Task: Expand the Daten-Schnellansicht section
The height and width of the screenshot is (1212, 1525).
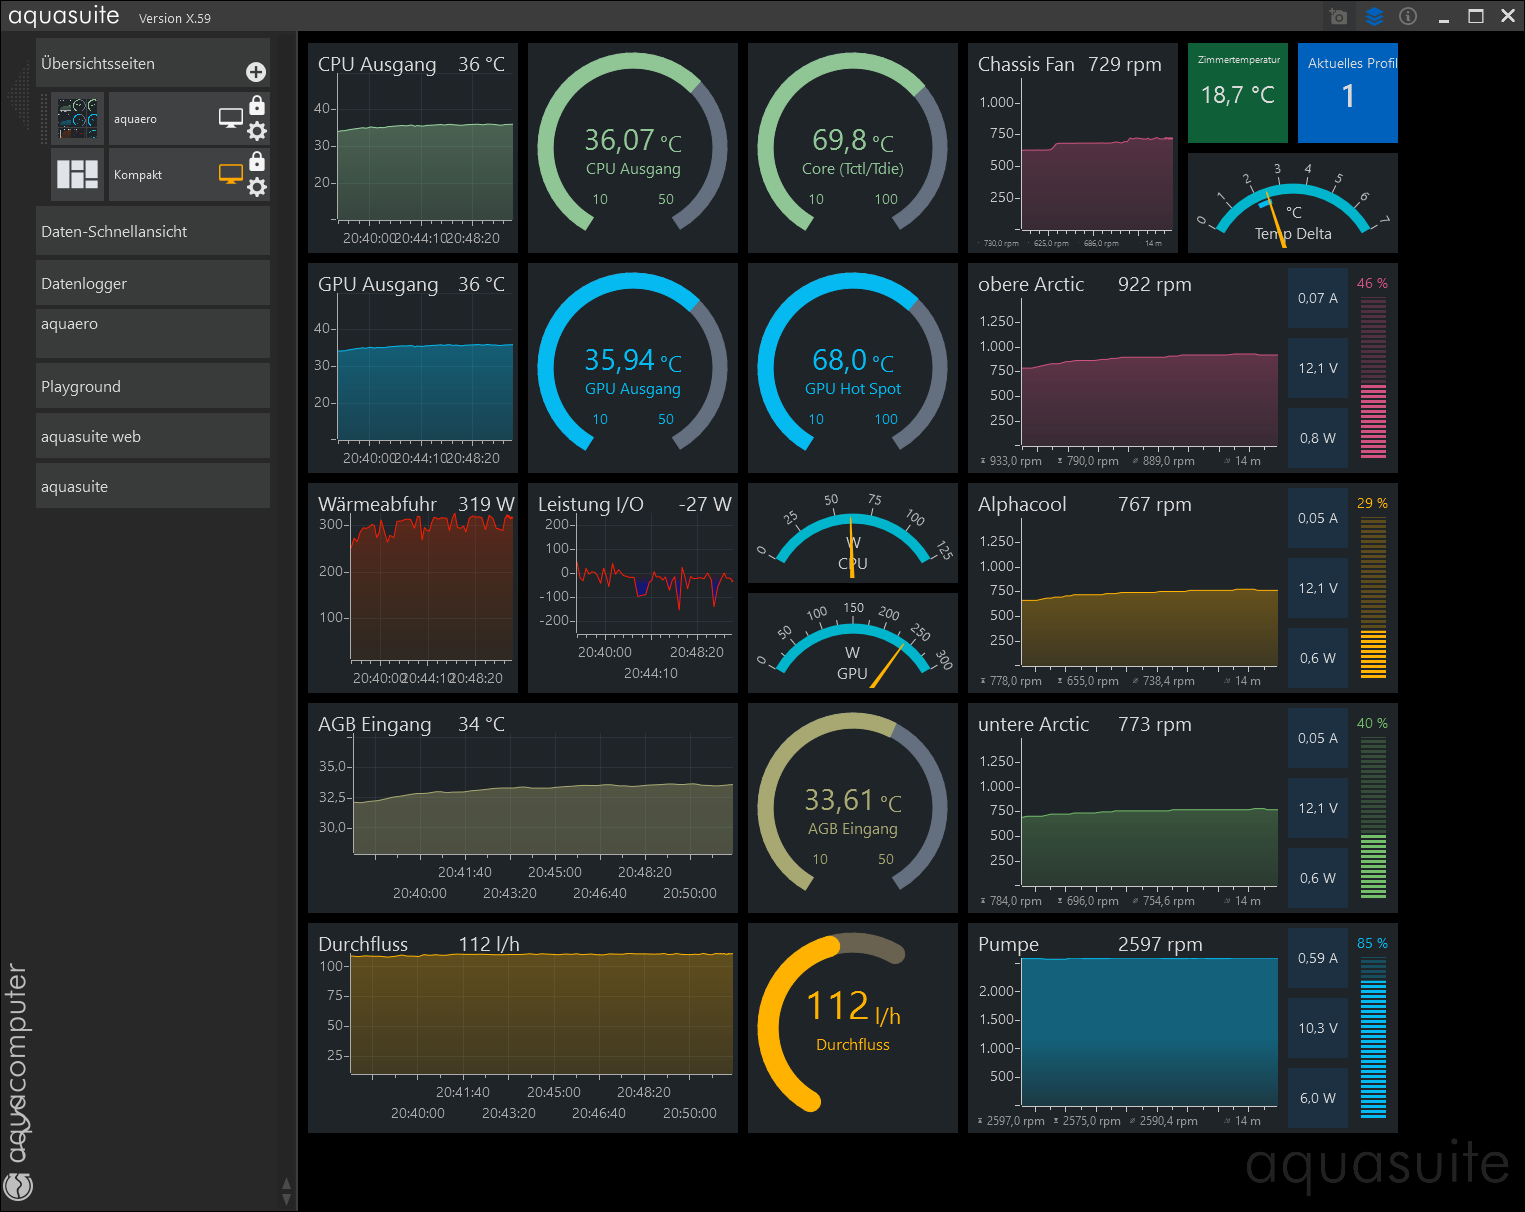Action: coord(153,231)
